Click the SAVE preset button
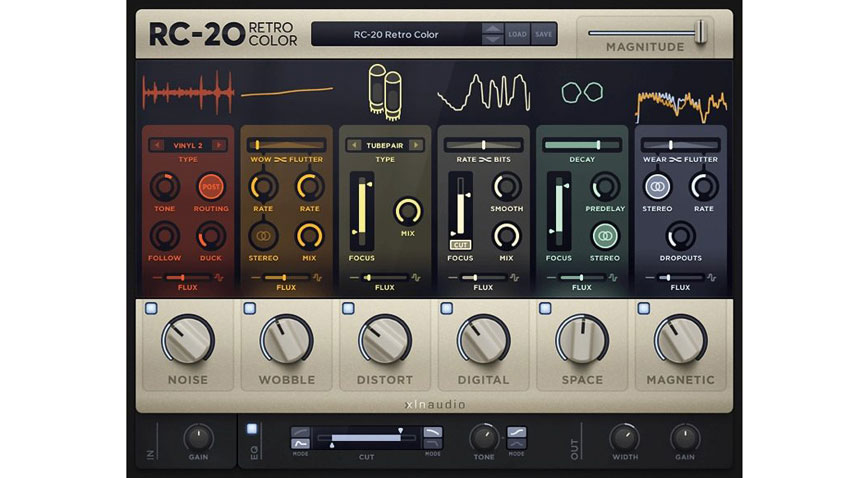 (544, 34)
